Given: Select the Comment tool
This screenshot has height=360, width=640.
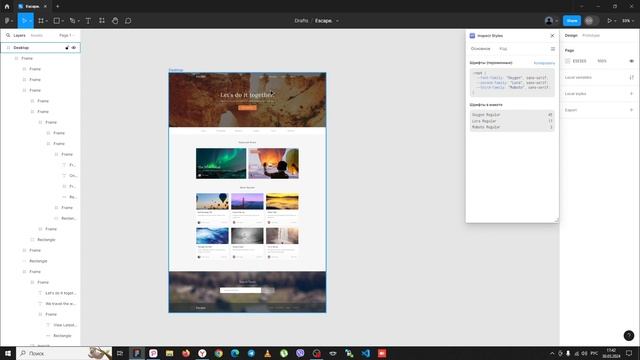Looking at the screenshot, I should pos(128,20).
